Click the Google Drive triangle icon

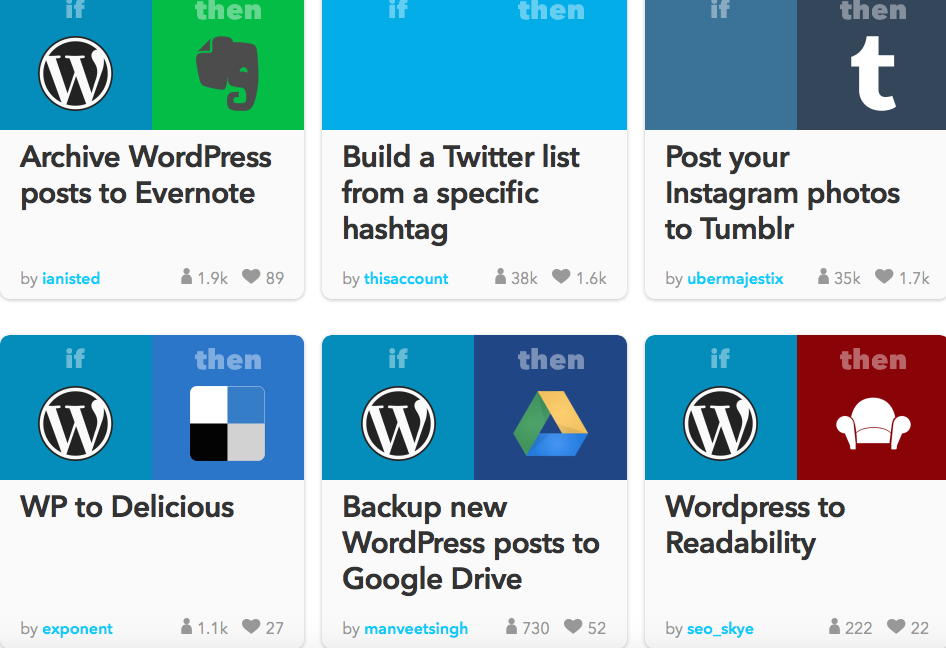tap(550, 424)
